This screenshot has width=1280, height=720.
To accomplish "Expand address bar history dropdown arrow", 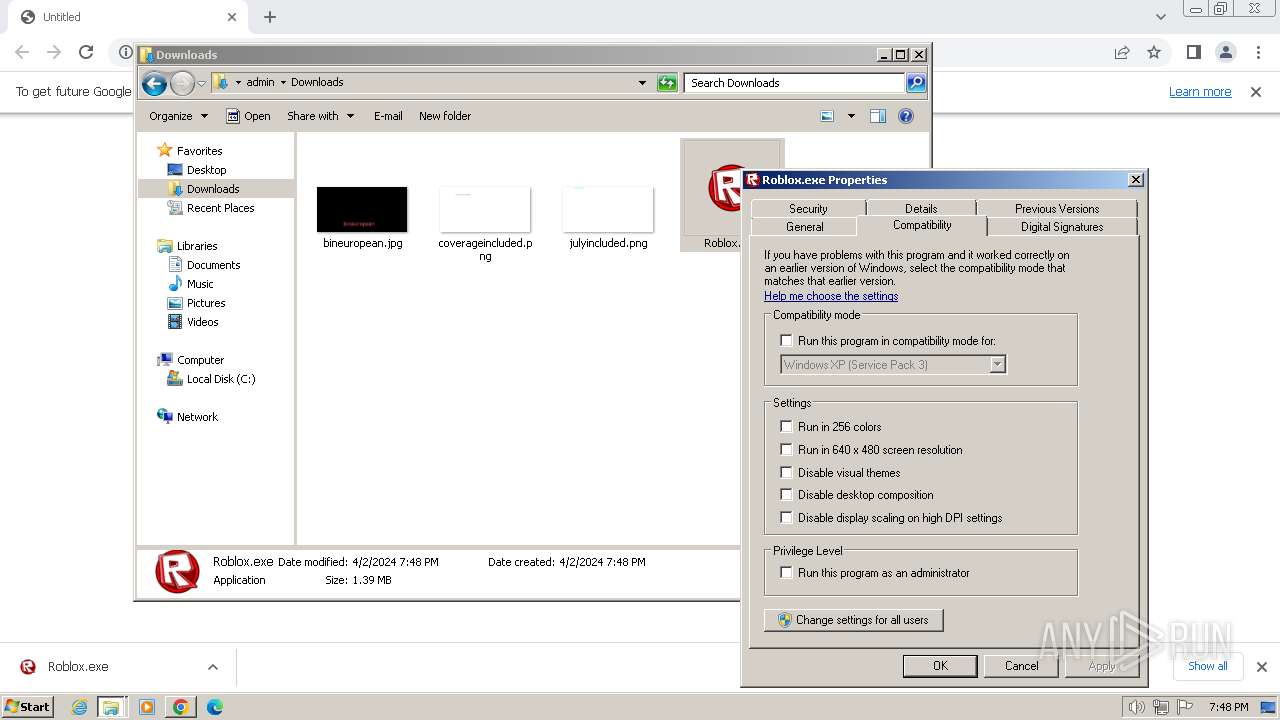I will pos(642,83).
